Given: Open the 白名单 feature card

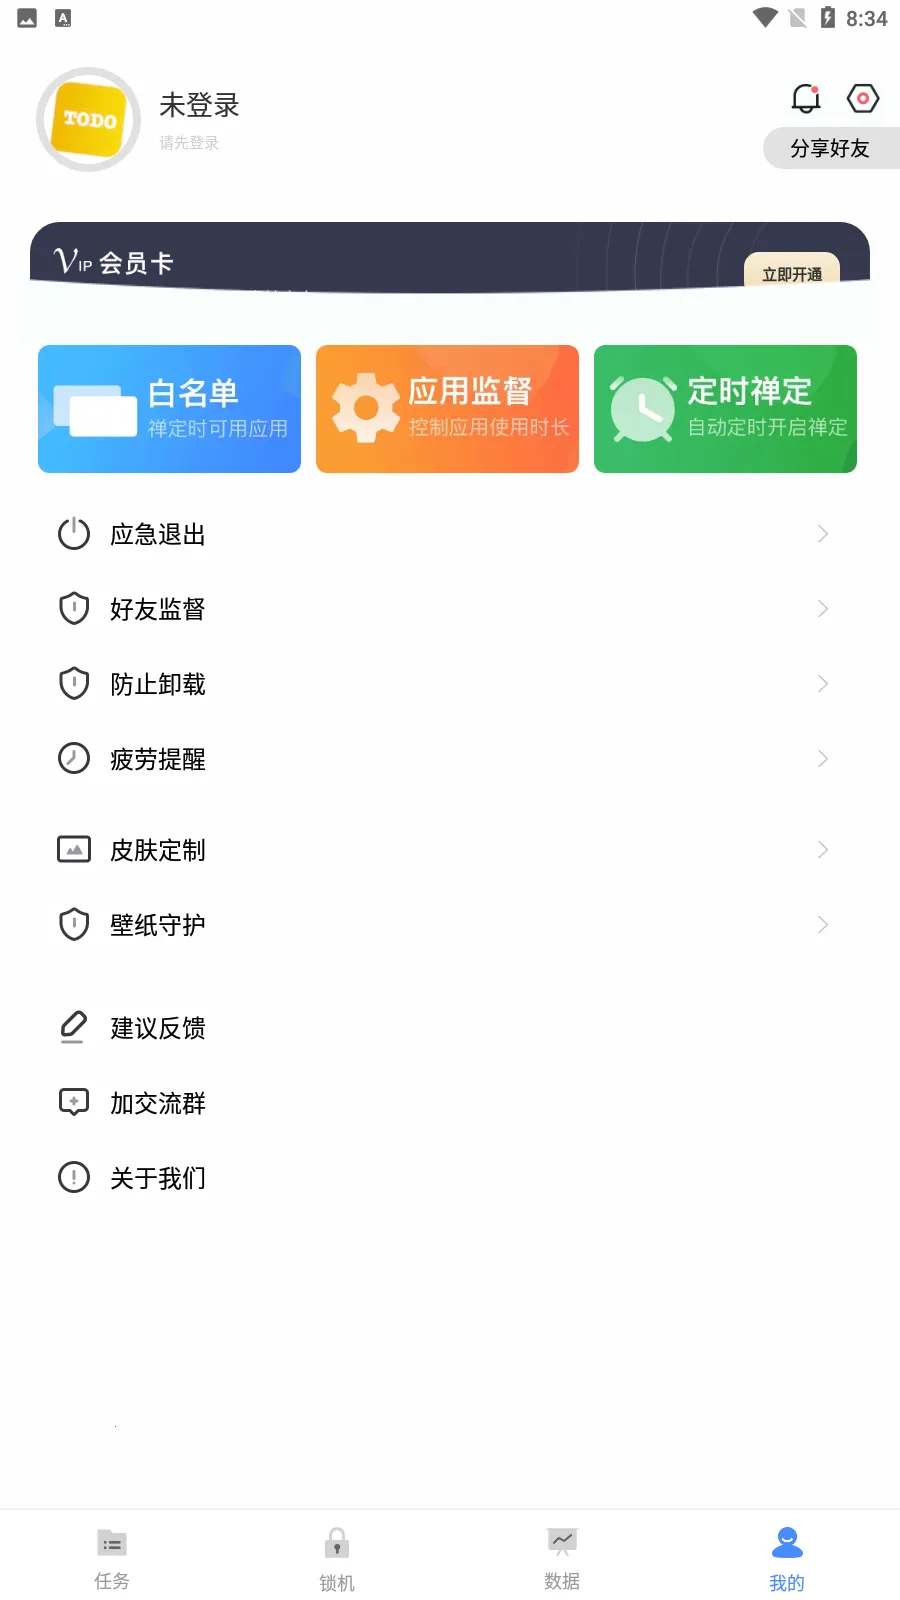Looking at the screenshot, I should [x=169, y=409].
